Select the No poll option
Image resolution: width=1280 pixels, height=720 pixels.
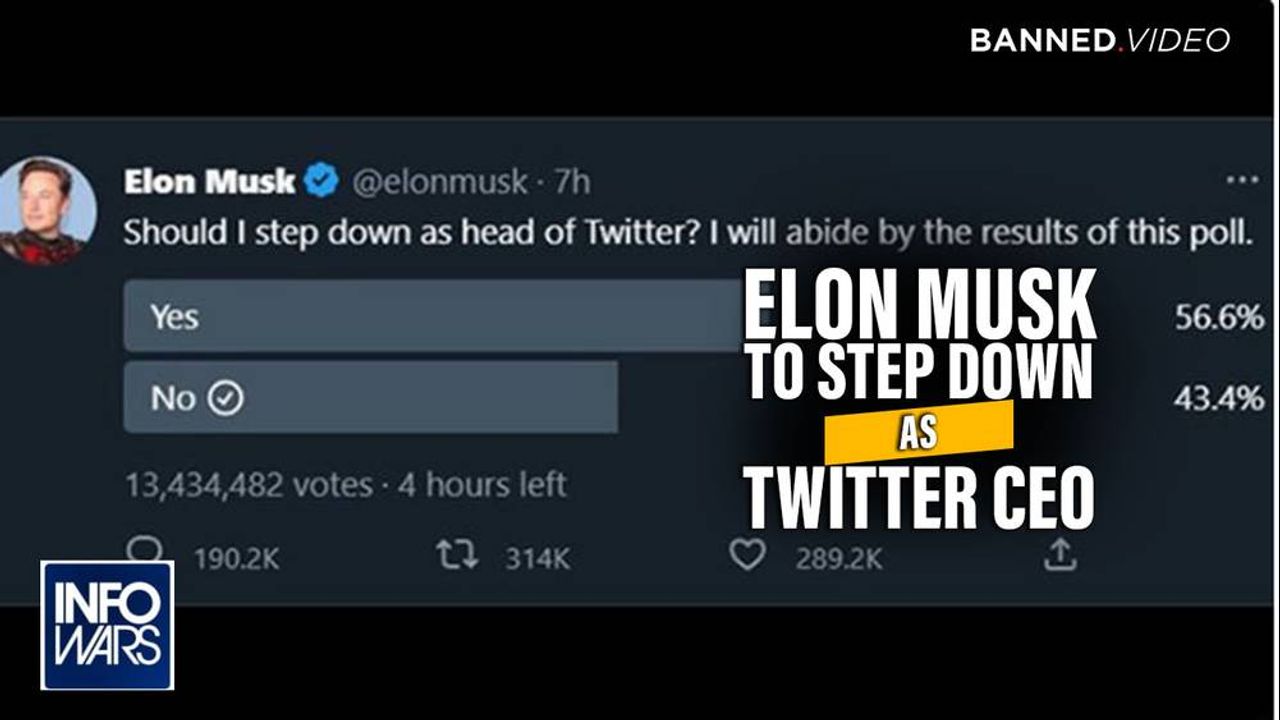370,398
